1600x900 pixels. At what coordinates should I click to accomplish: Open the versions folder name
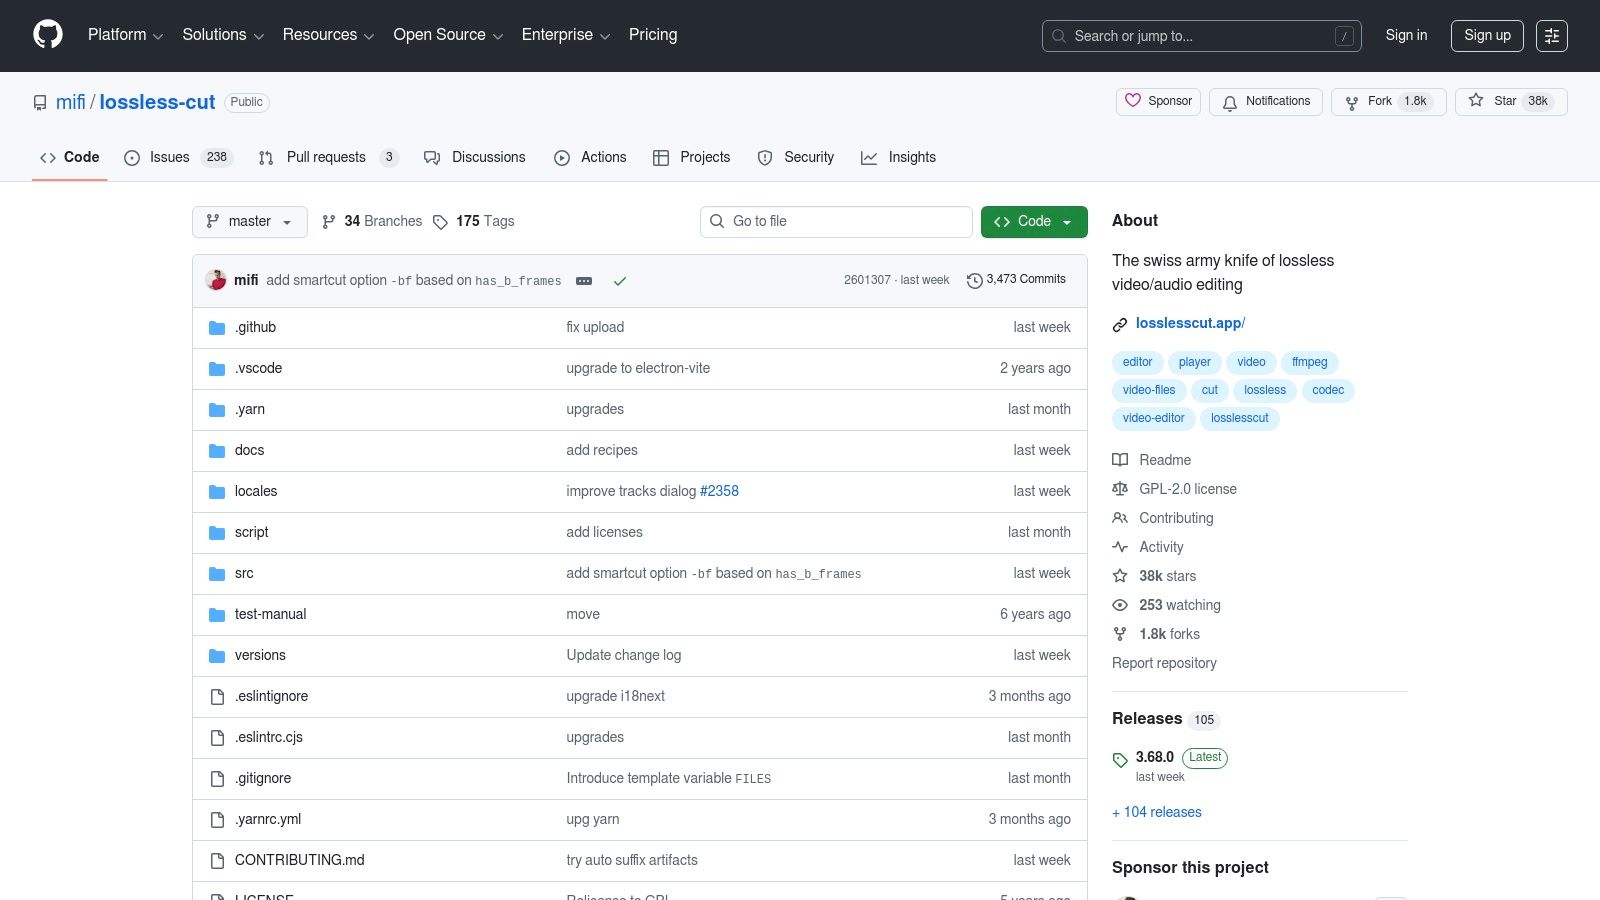(260, 655)
